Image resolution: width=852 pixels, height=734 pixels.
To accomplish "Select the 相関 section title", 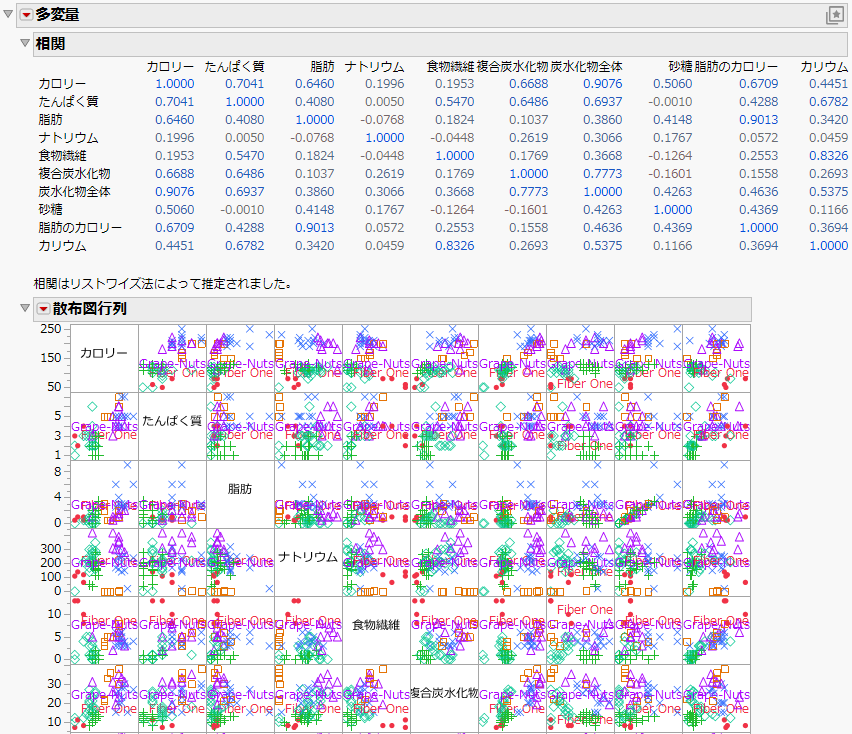I will pos(51,43).
